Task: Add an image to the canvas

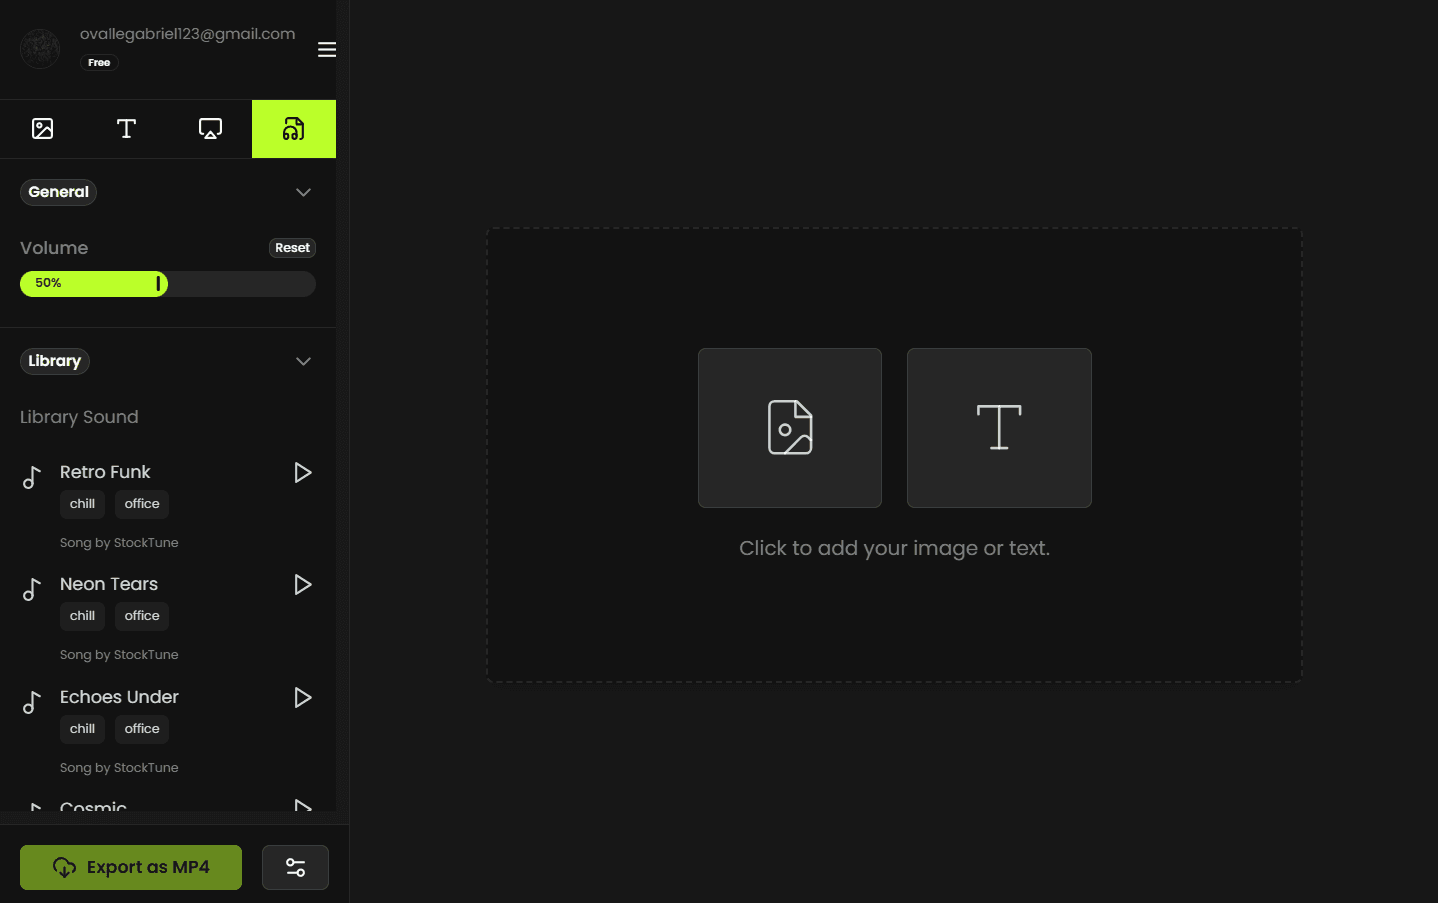Action: pos(789,428)
